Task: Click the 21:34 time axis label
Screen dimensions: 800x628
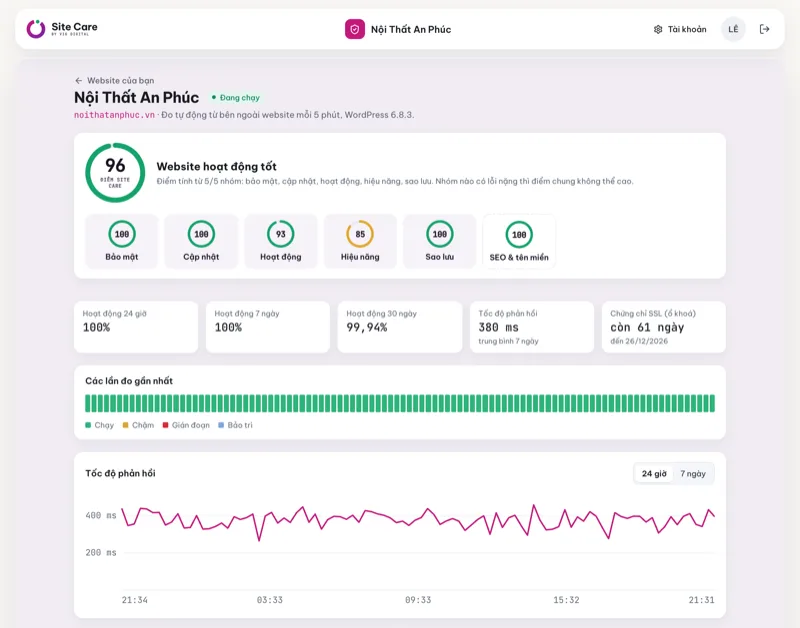Action: click(135, 600)
